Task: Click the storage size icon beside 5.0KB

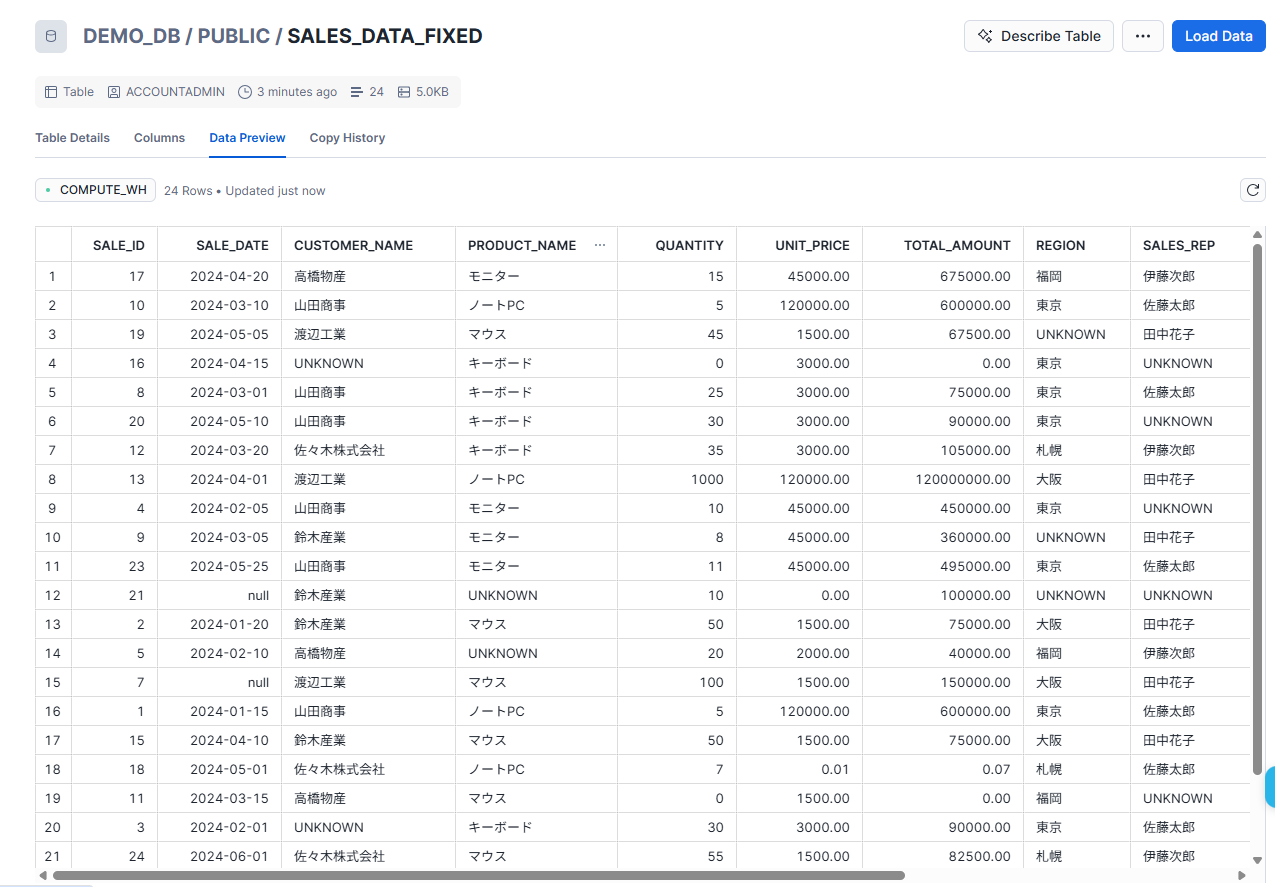Action: pos(404,92)
